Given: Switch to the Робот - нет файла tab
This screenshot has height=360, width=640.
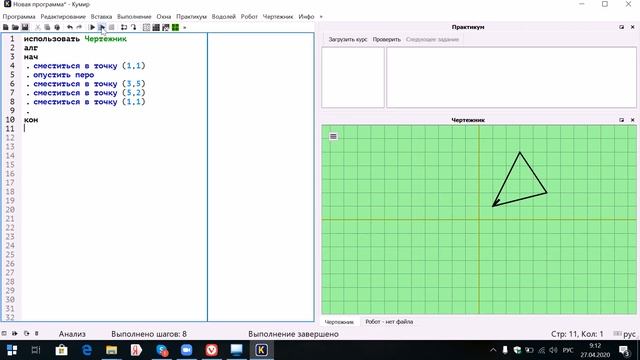Looking at the screenshot, I should click(x=389, y=322).
